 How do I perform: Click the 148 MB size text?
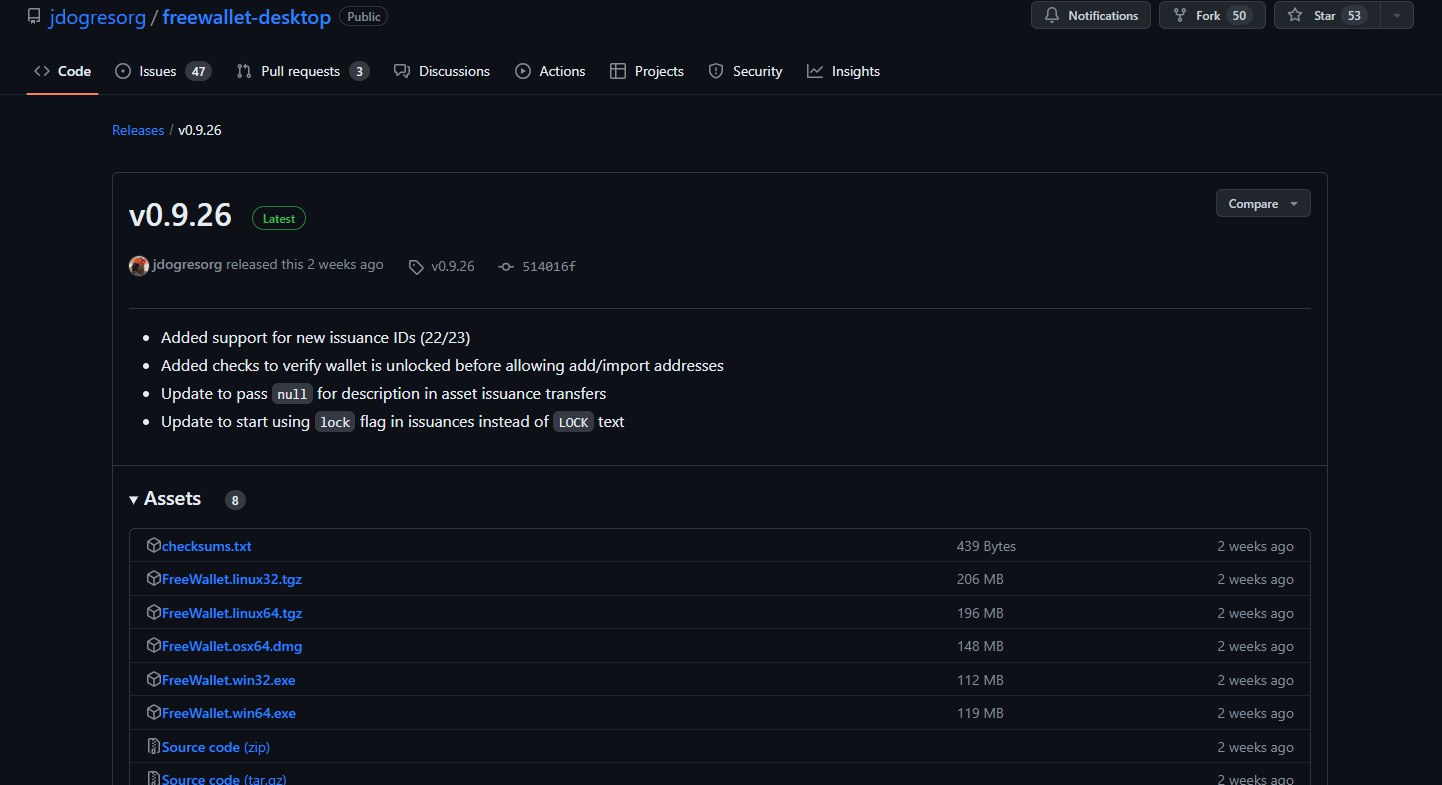point(980,646)
